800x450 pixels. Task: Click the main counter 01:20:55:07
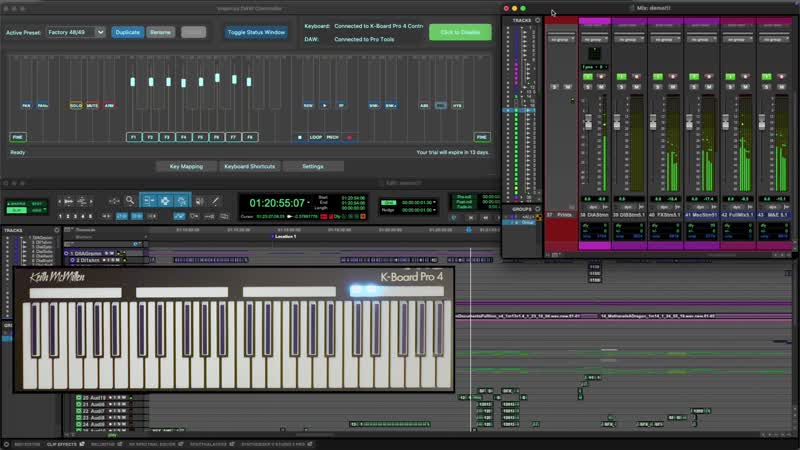coord(277,203)
